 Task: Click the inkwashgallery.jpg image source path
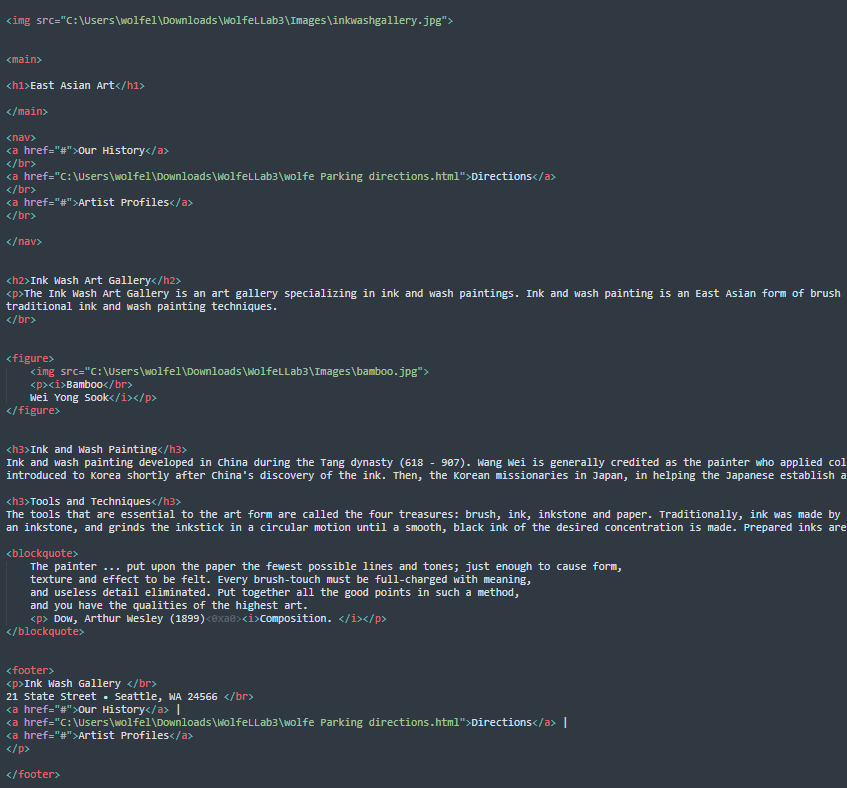253,21
